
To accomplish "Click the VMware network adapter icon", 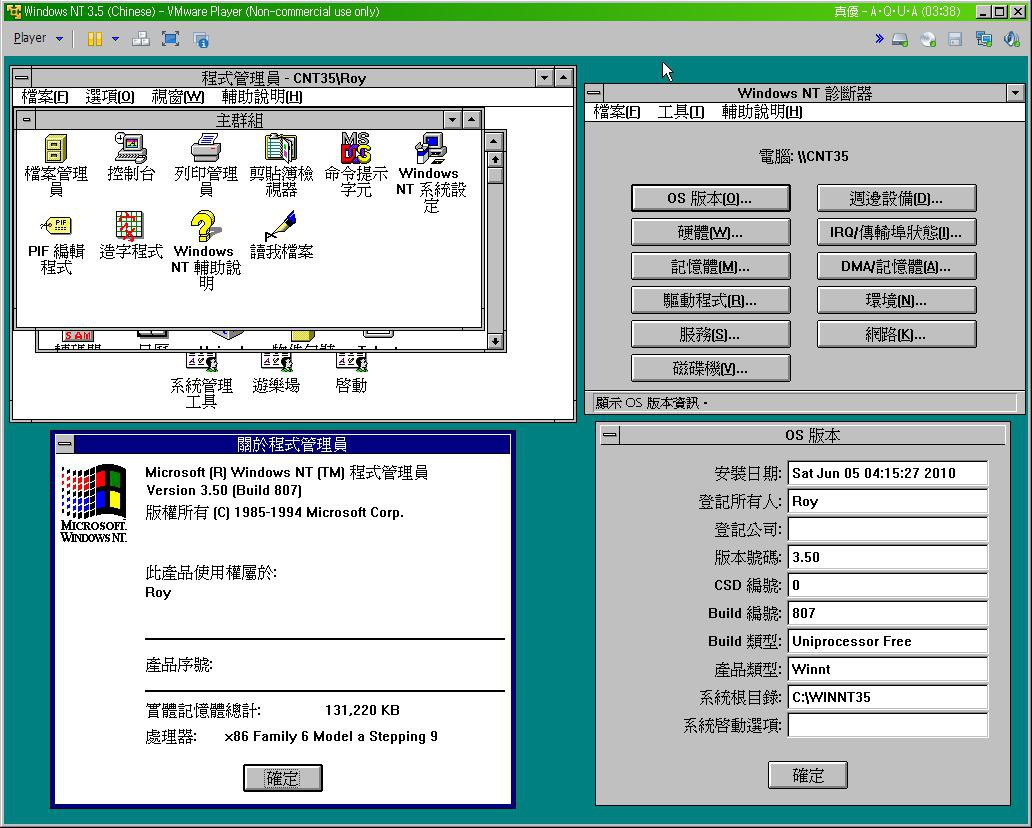I will (x=984, y=39).
